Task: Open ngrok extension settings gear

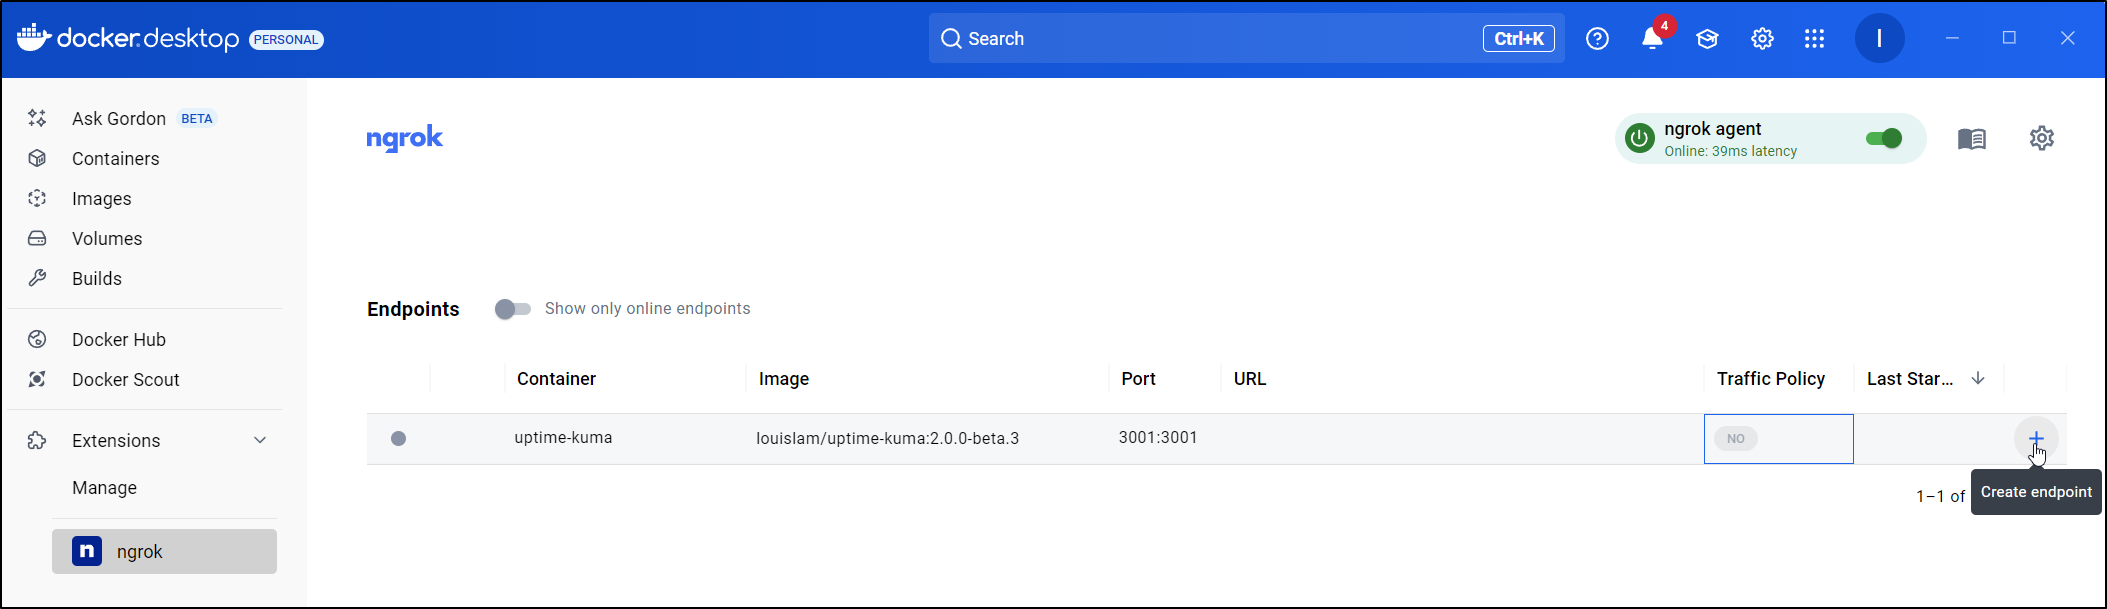Action: tap(2041, 138)
